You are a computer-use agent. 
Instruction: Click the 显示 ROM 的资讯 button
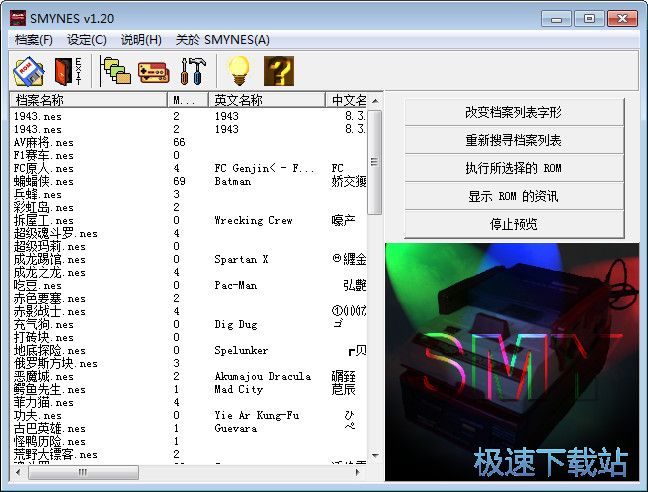[513, 196]
